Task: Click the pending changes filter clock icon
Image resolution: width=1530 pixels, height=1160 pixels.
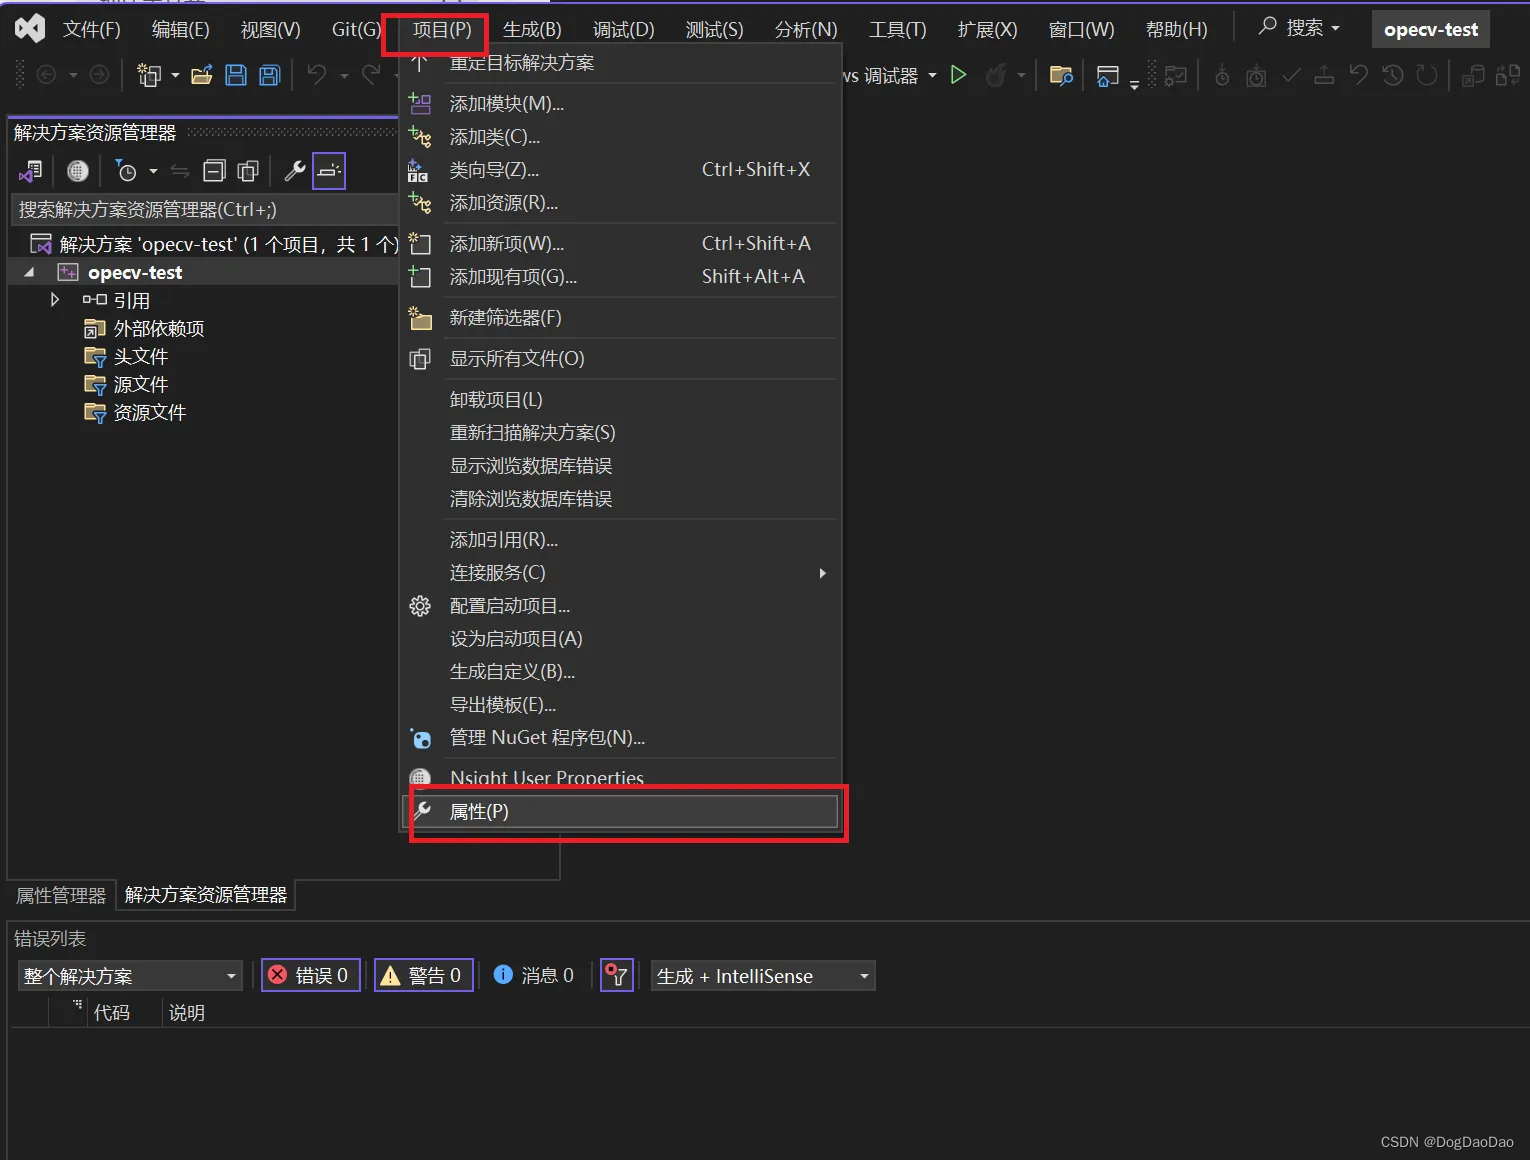Action: pyautogui.click(x=126, y=171)
